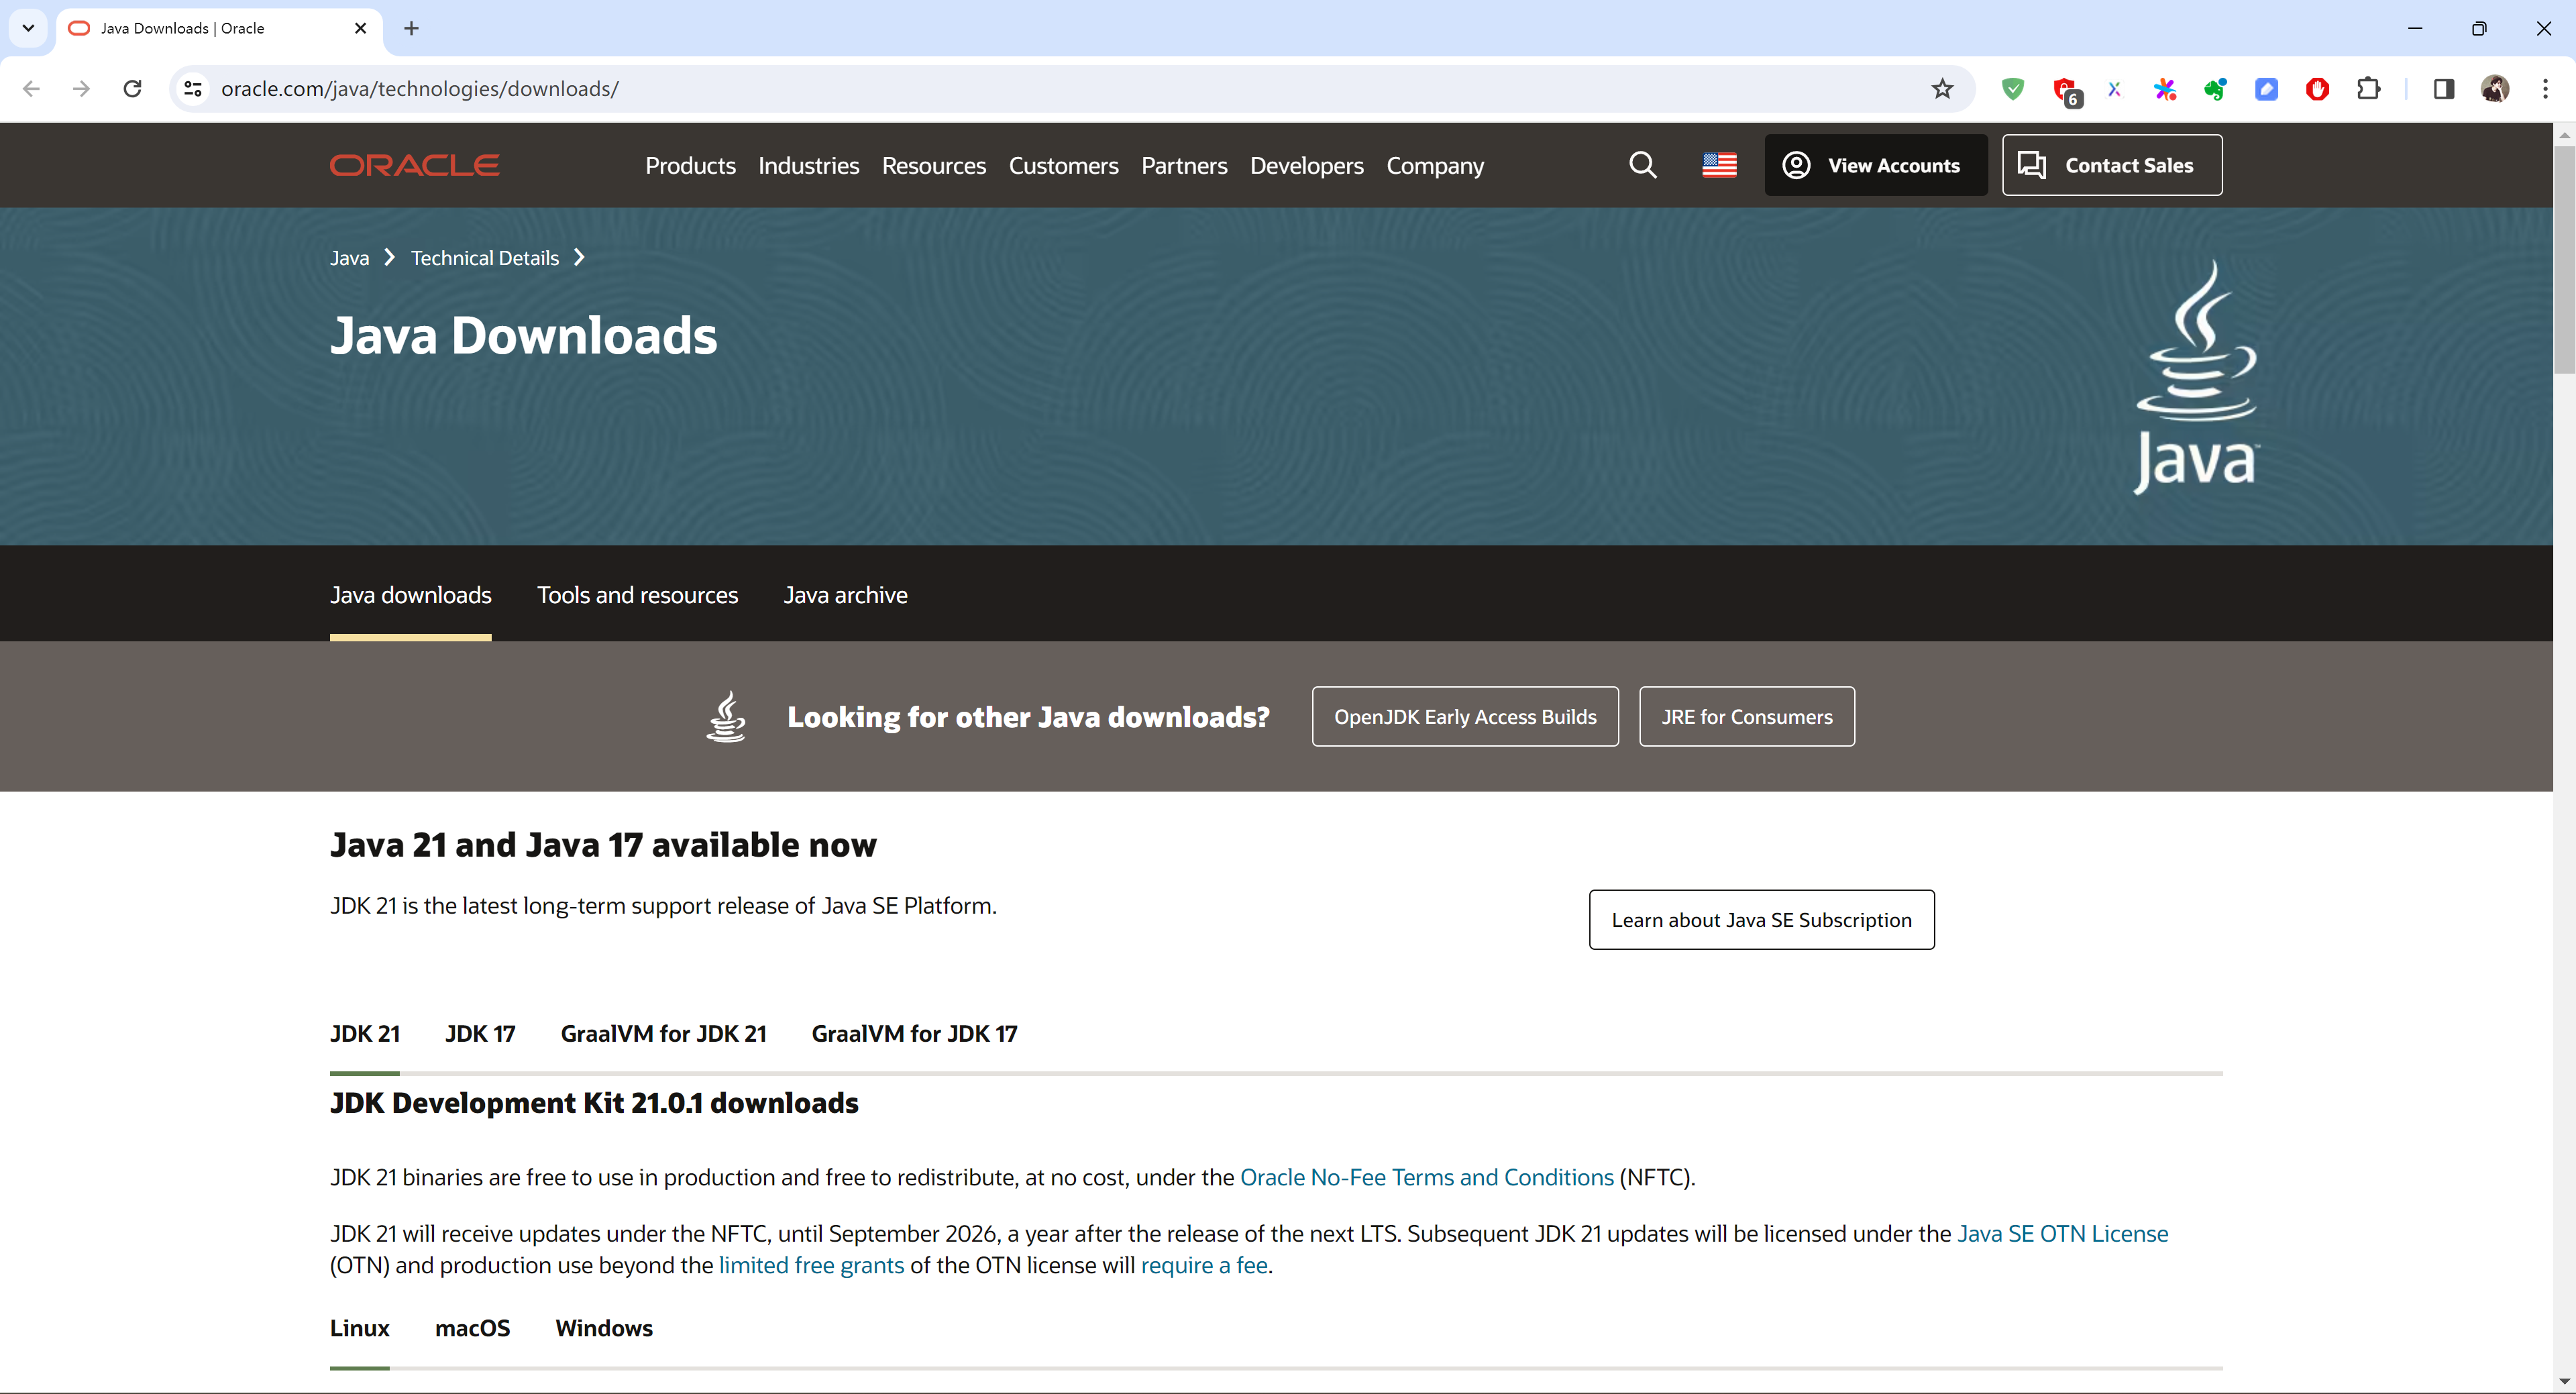Click the Windows OS selector tab
Viewport: 2576px width, 1394px height.
pyautogui.click(x=604, y=1327)
